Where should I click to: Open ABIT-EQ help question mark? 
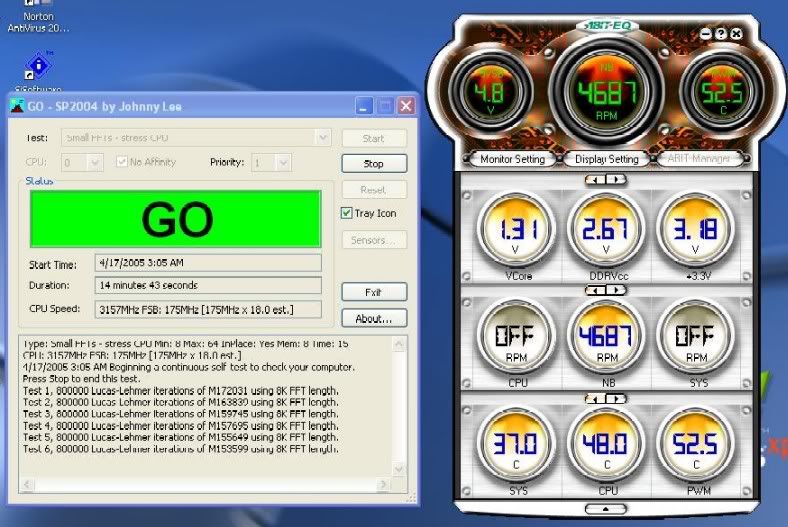(x=721, y=34)
